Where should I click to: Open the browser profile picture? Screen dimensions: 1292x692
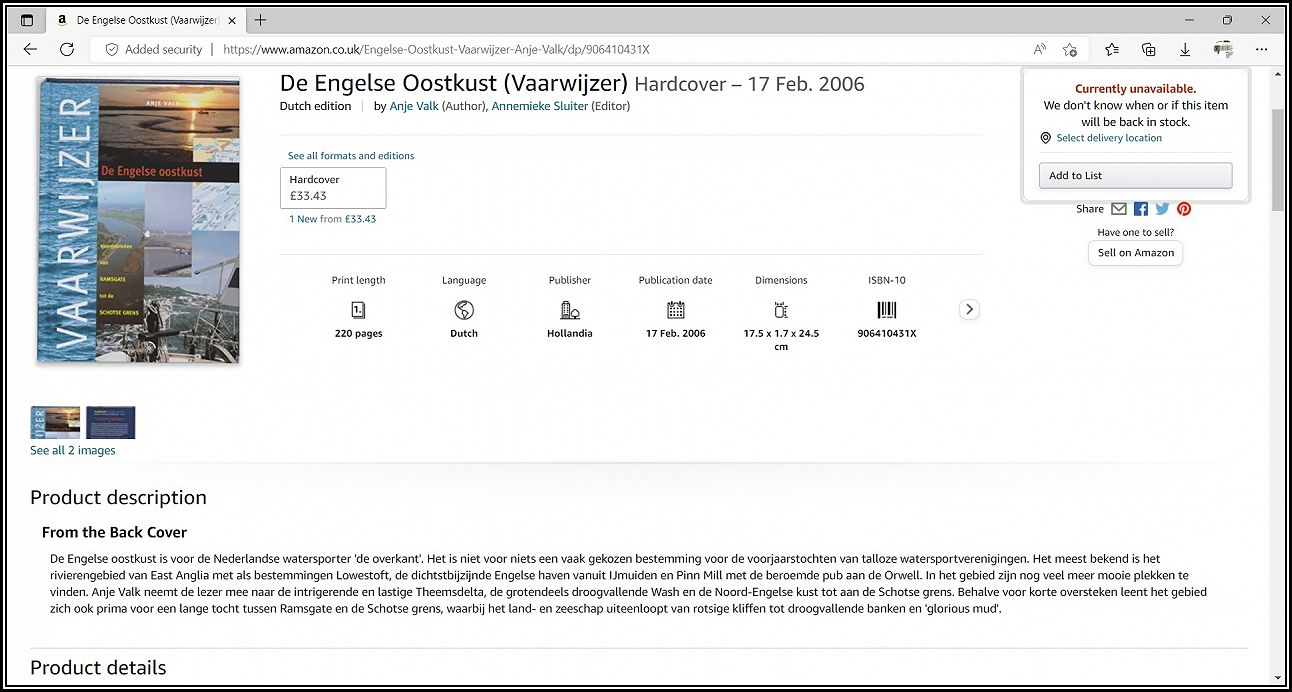tap(1222, 49)
